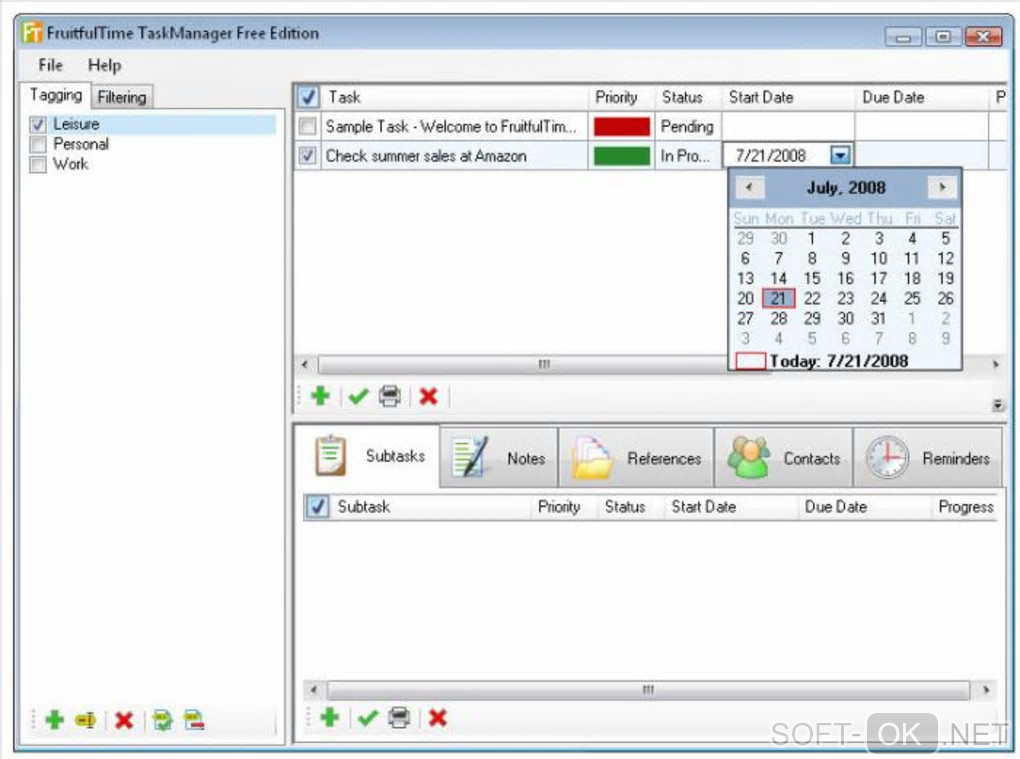Viewport: 1020px width, 759px height.
Task: Click the Start Date column header in task list
Action: tap(788, 98)
